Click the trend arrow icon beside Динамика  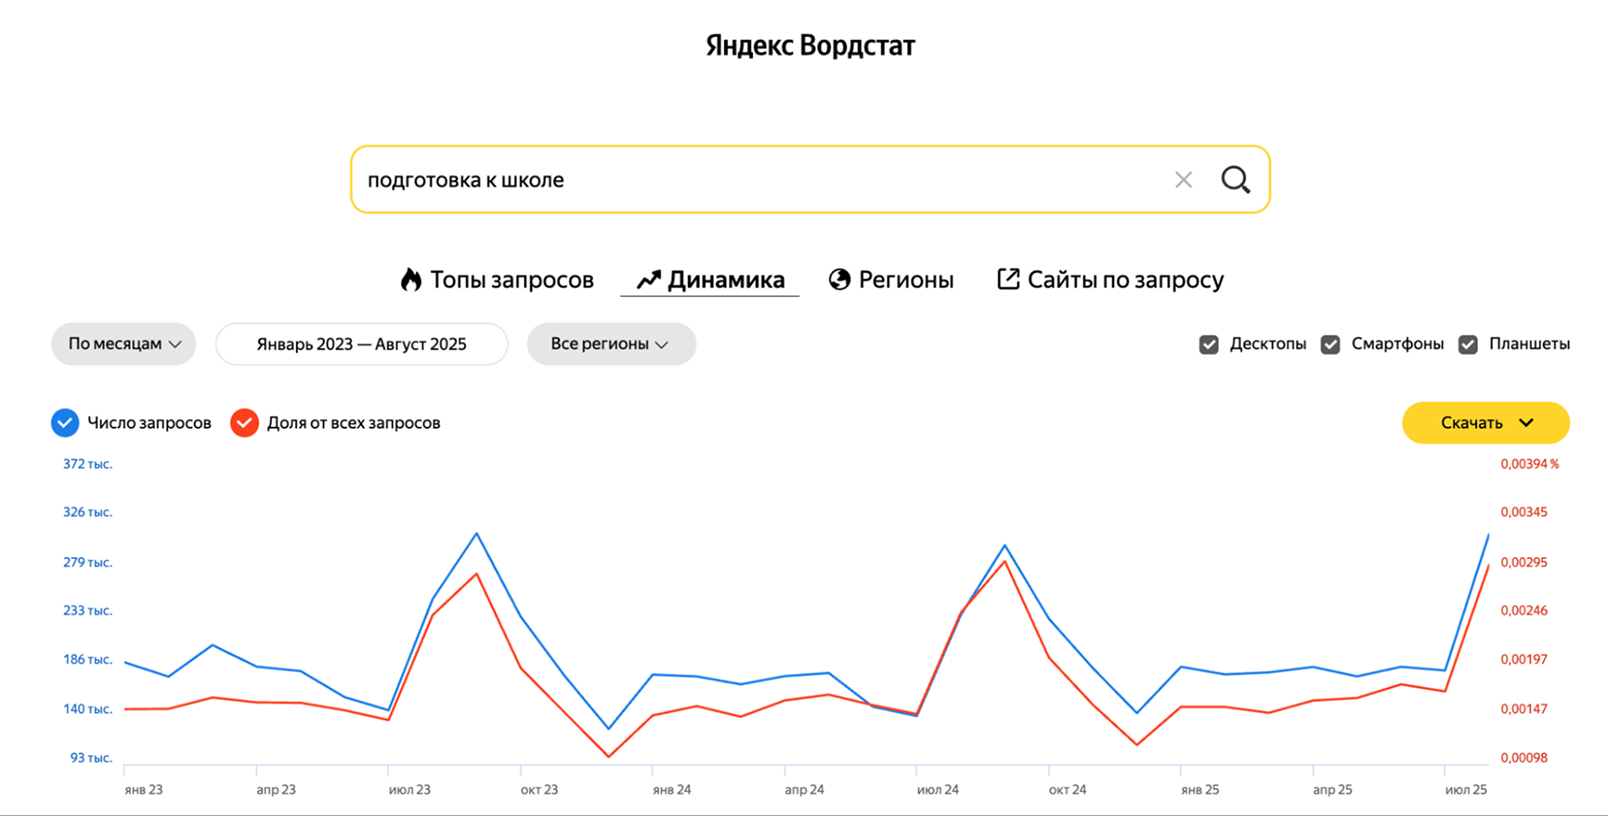click(x=649, y=280)
